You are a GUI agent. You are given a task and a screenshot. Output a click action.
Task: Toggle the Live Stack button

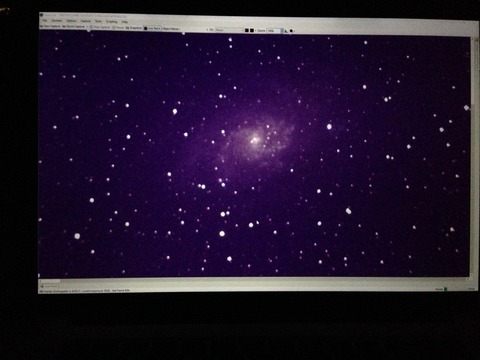tap(153, 28)
